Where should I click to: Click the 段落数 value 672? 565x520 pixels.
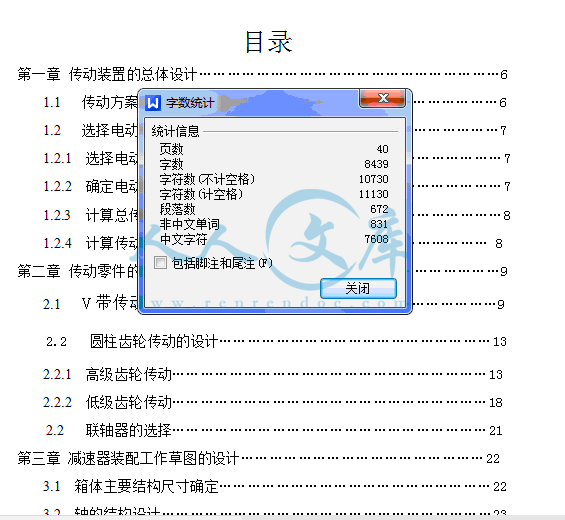(379, 209)
